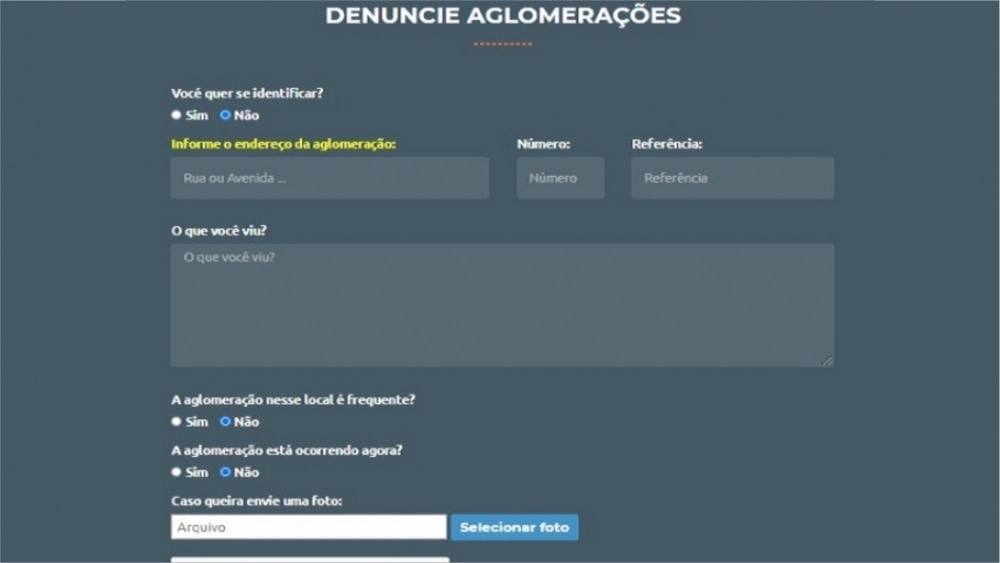Image resolution: width=1000 pixels, height=563 pixels.
Task: Focus the Número input field
Action: 561,178
